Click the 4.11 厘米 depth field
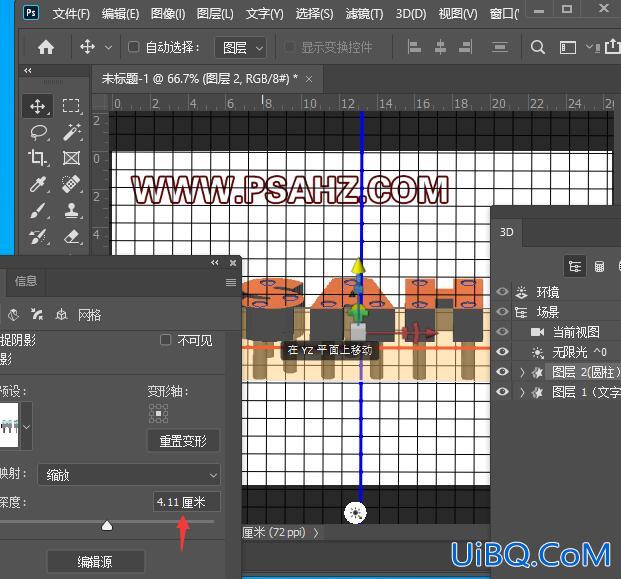The width and height of the screenshot is (621, 579). (187, 502)
